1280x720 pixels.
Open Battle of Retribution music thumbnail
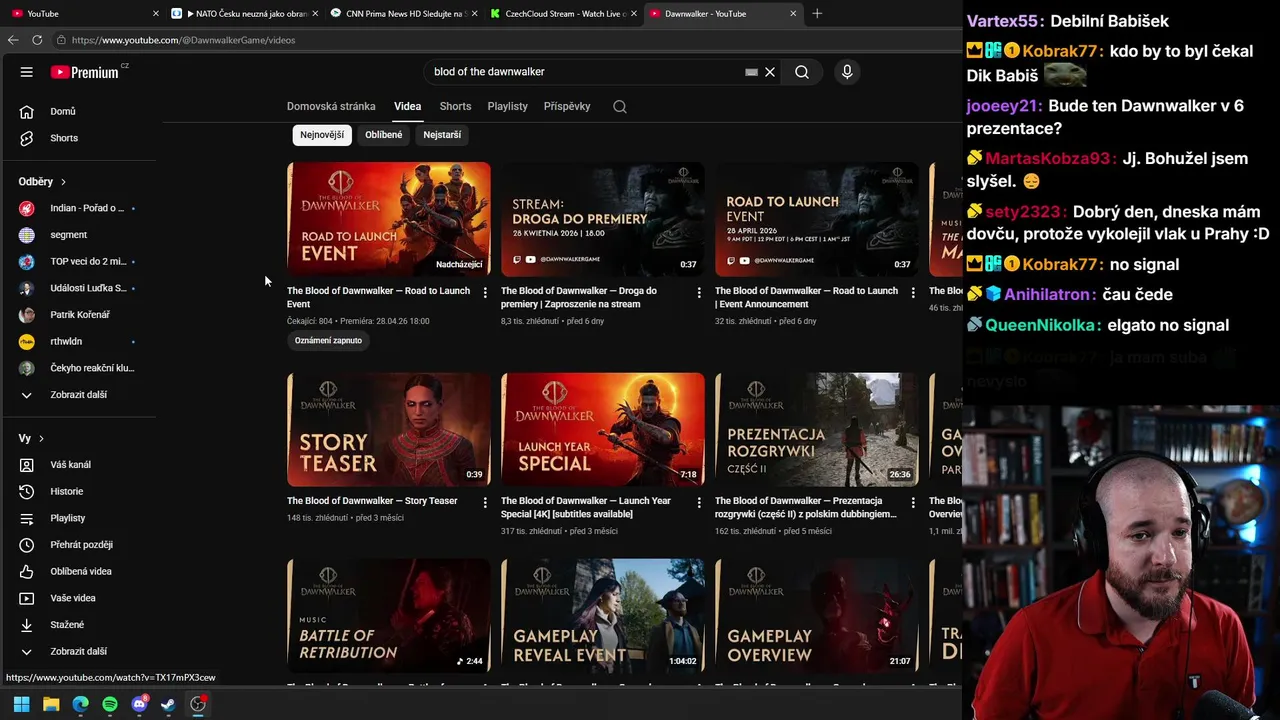point(389,616)
